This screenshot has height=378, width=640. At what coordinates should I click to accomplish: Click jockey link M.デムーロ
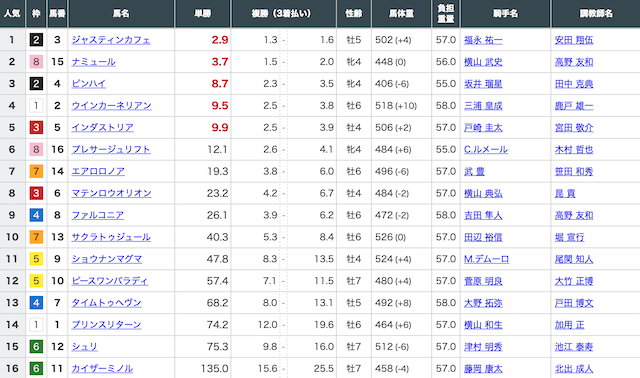tap(487, 259)
